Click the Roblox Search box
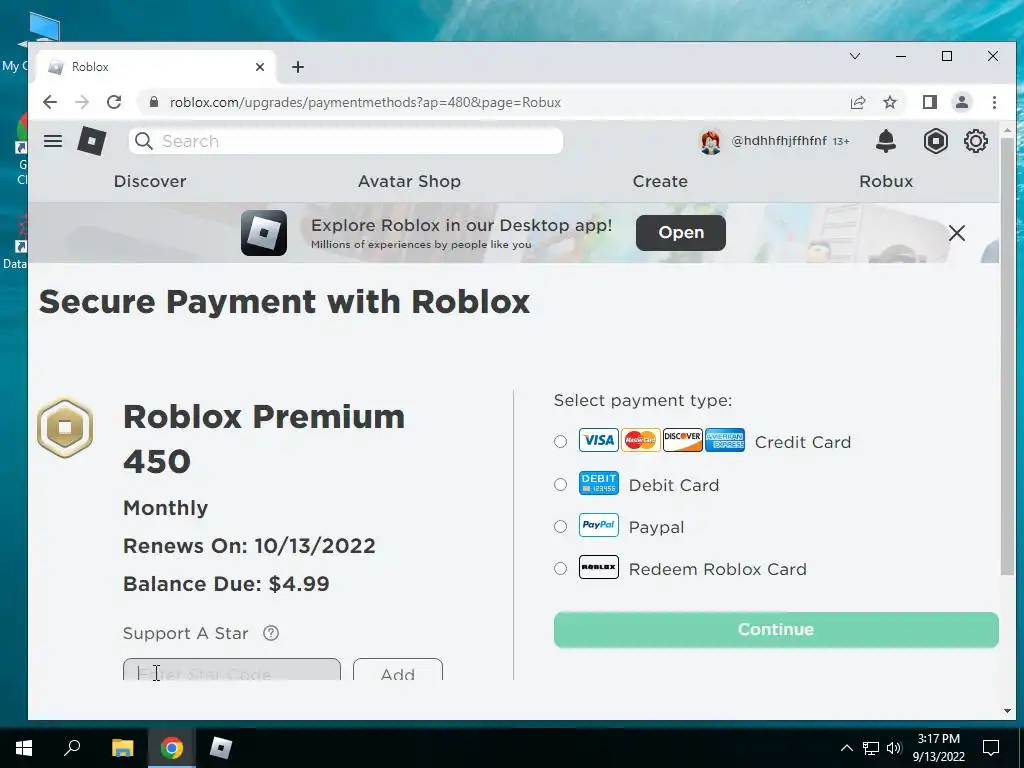This screenshot has width=1024, height=768. (x=345, y=141)
